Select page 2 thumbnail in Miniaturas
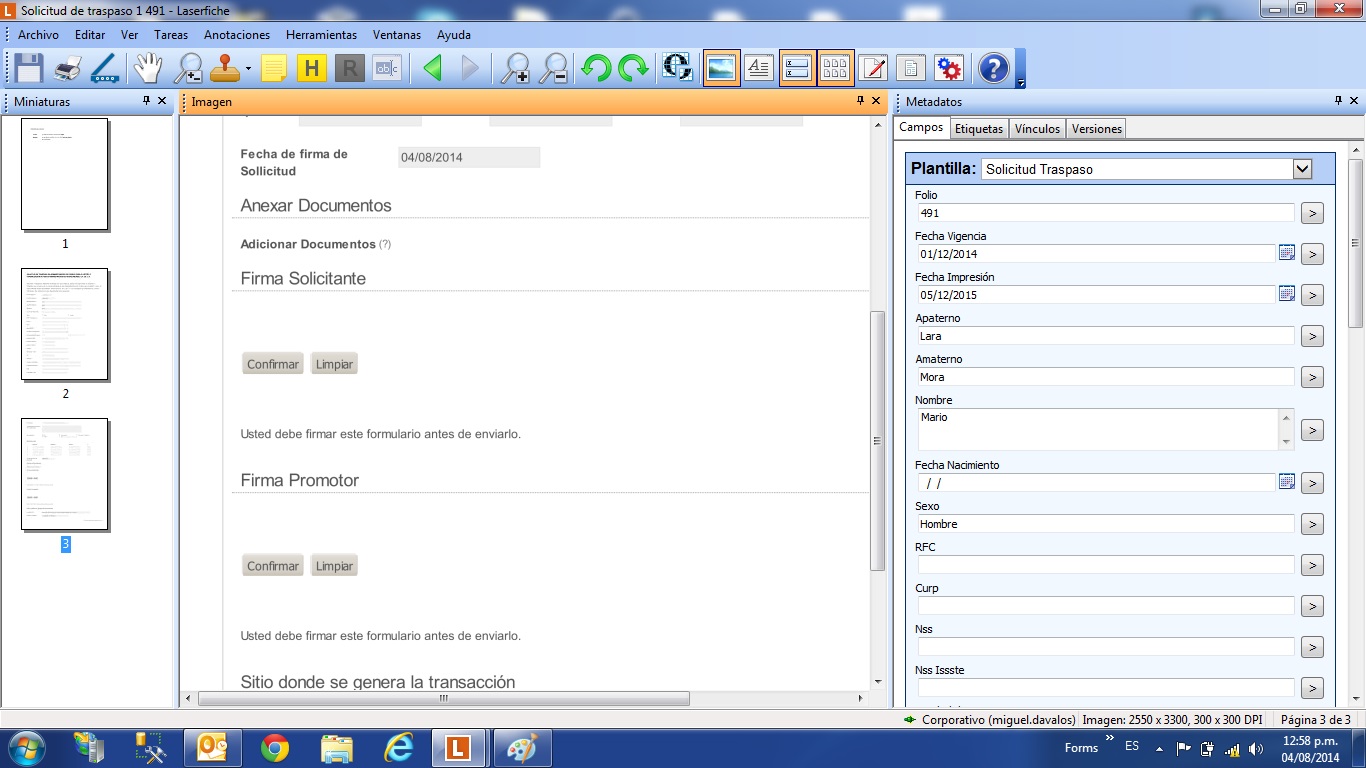1366x768 pixels. pyautogui.click(x=65, y=324)
